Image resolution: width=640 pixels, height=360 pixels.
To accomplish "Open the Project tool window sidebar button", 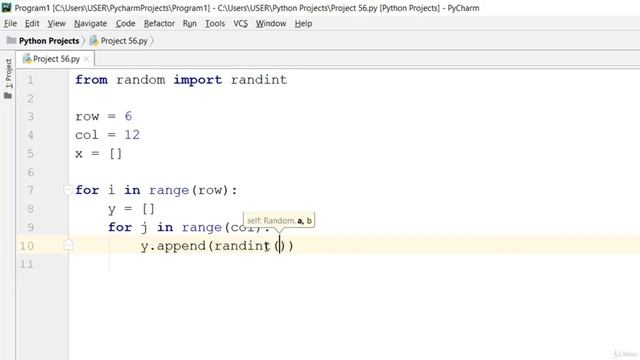I will (x=8, y=73).
